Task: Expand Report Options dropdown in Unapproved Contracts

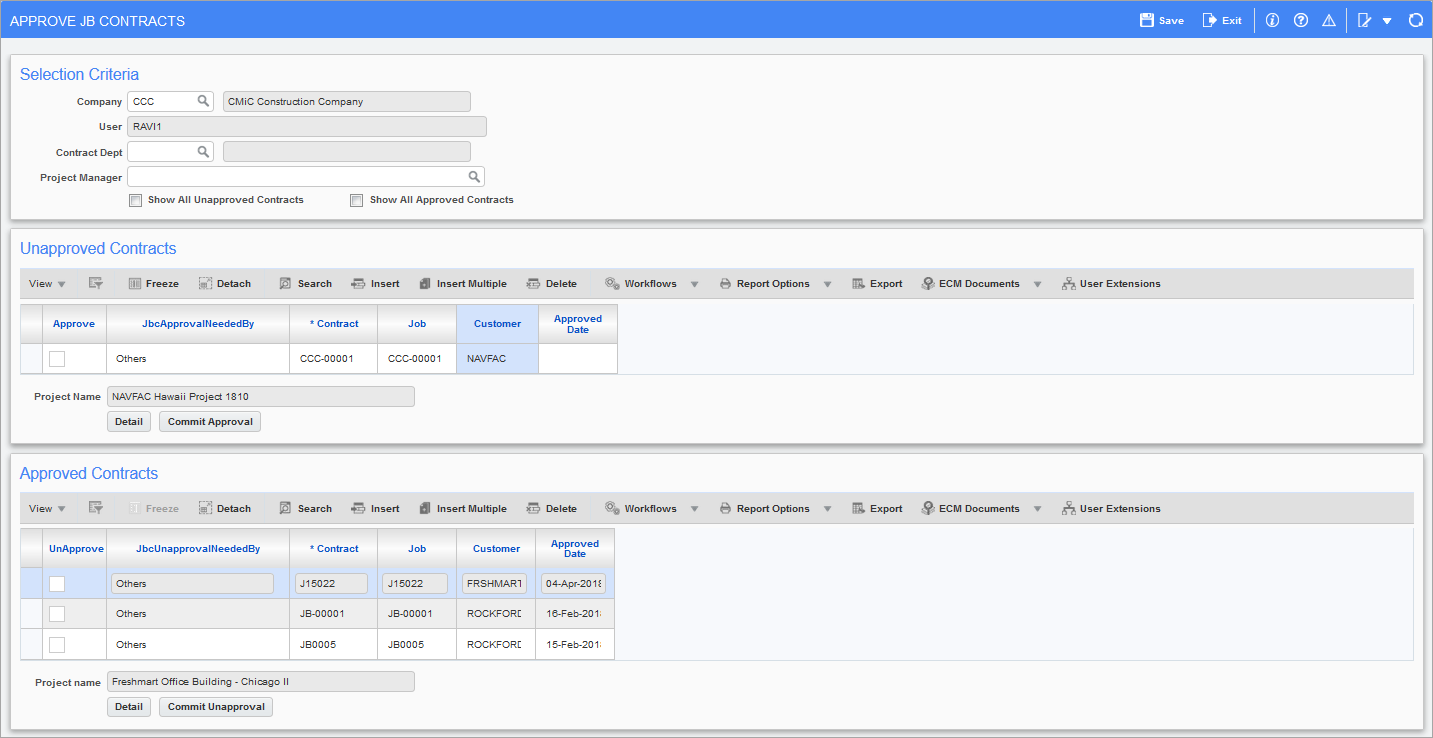Action: pos(827,284)
